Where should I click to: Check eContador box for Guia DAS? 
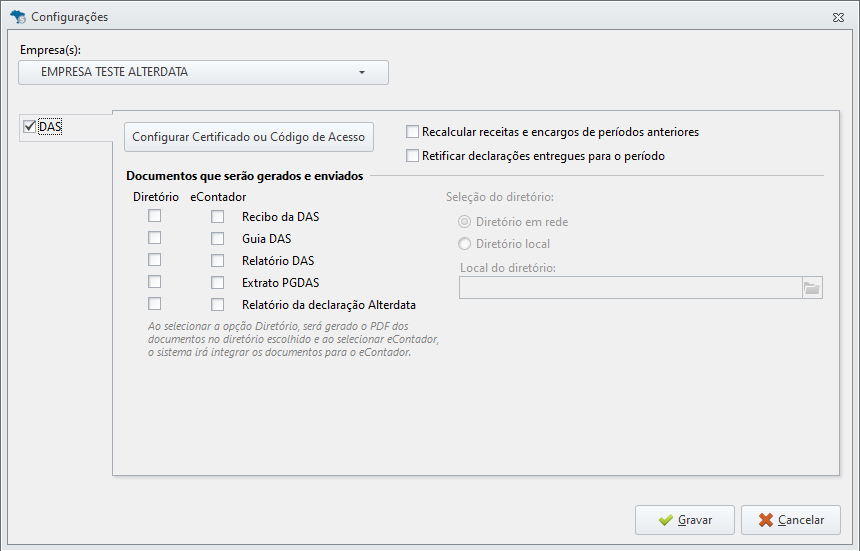(x=218, y=238)
